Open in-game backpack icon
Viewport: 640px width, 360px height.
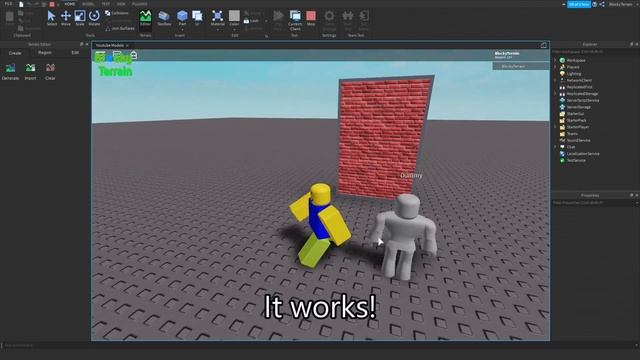pyautogui.click(x=133, y=55)
